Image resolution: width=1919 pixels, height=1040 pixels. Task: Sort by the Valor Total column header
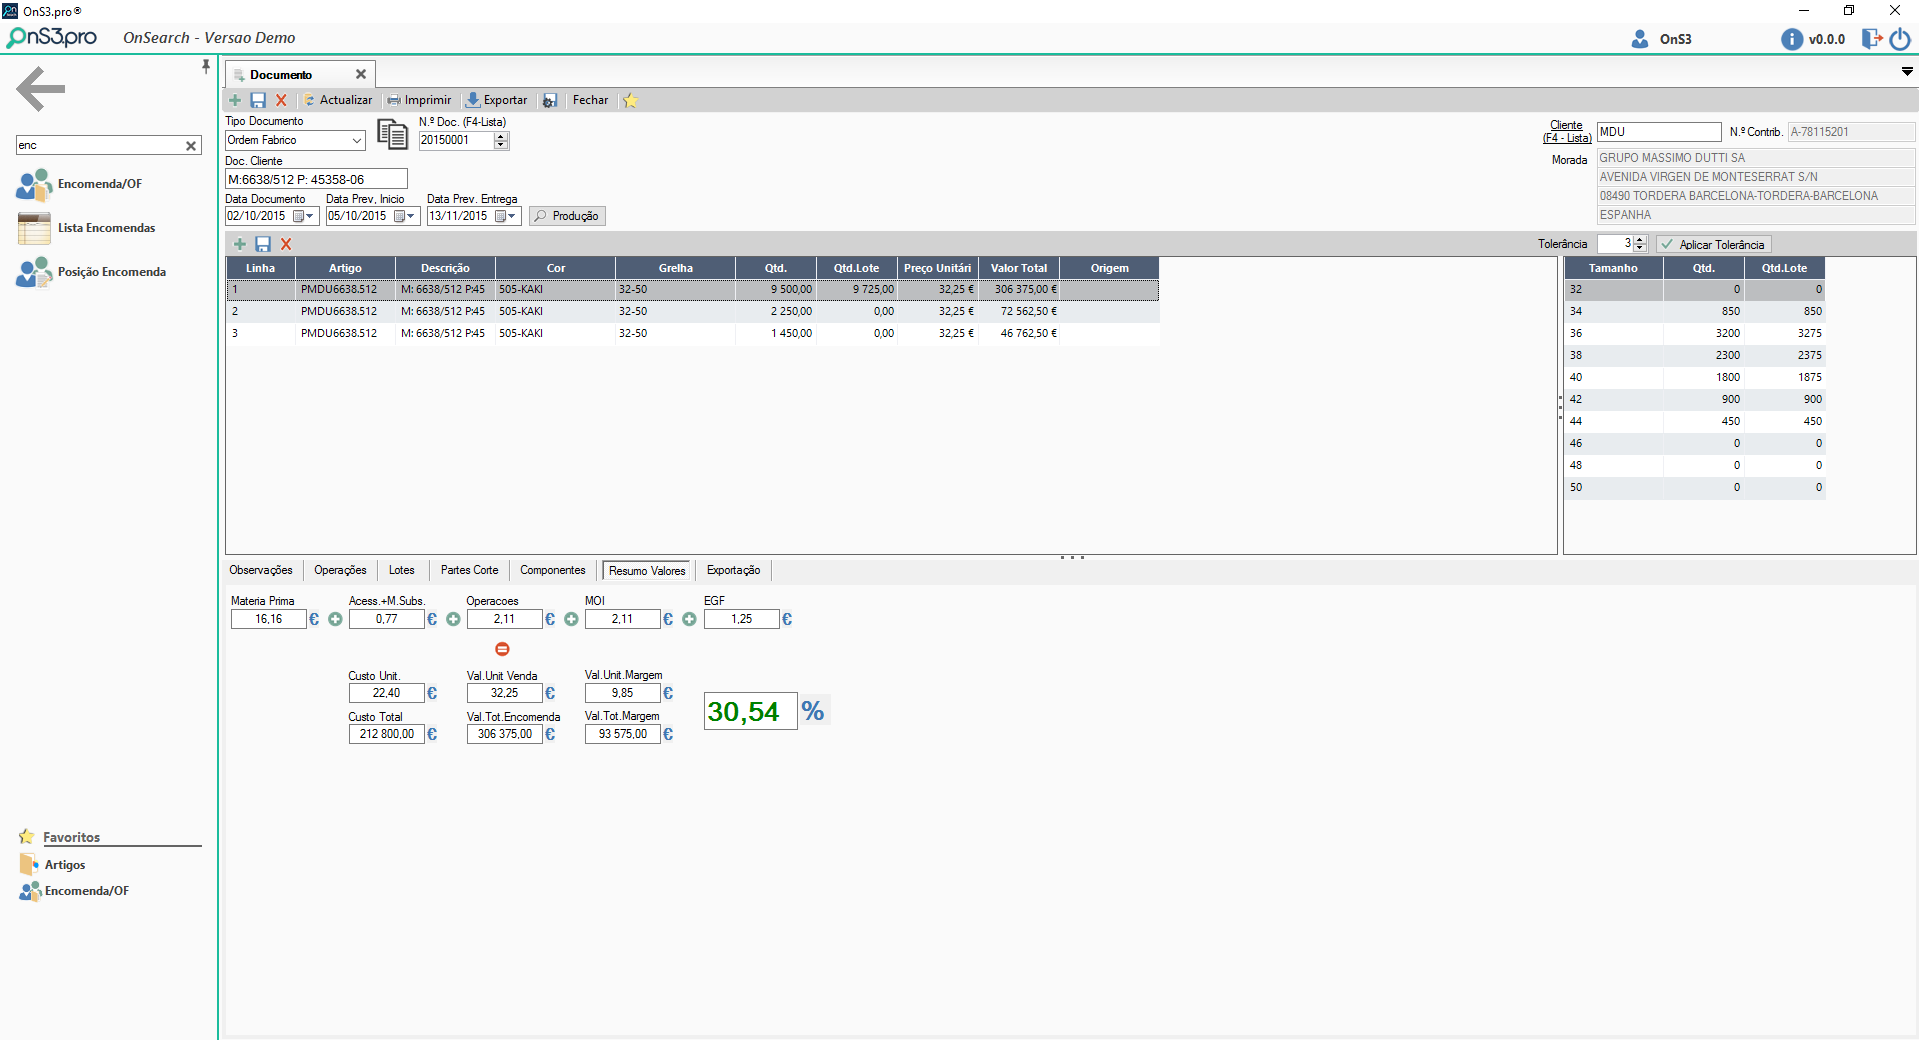pos(1019,268)
